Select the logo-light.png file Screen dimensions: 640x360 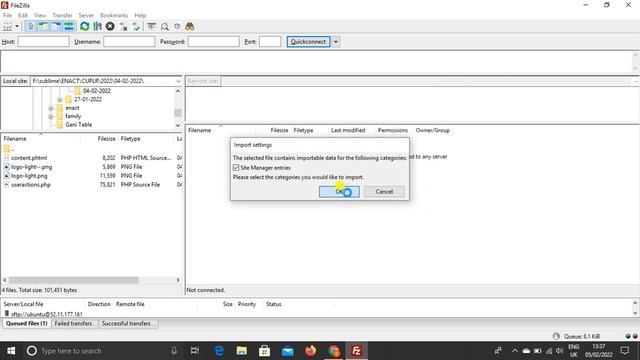click(x=29, y=176)
